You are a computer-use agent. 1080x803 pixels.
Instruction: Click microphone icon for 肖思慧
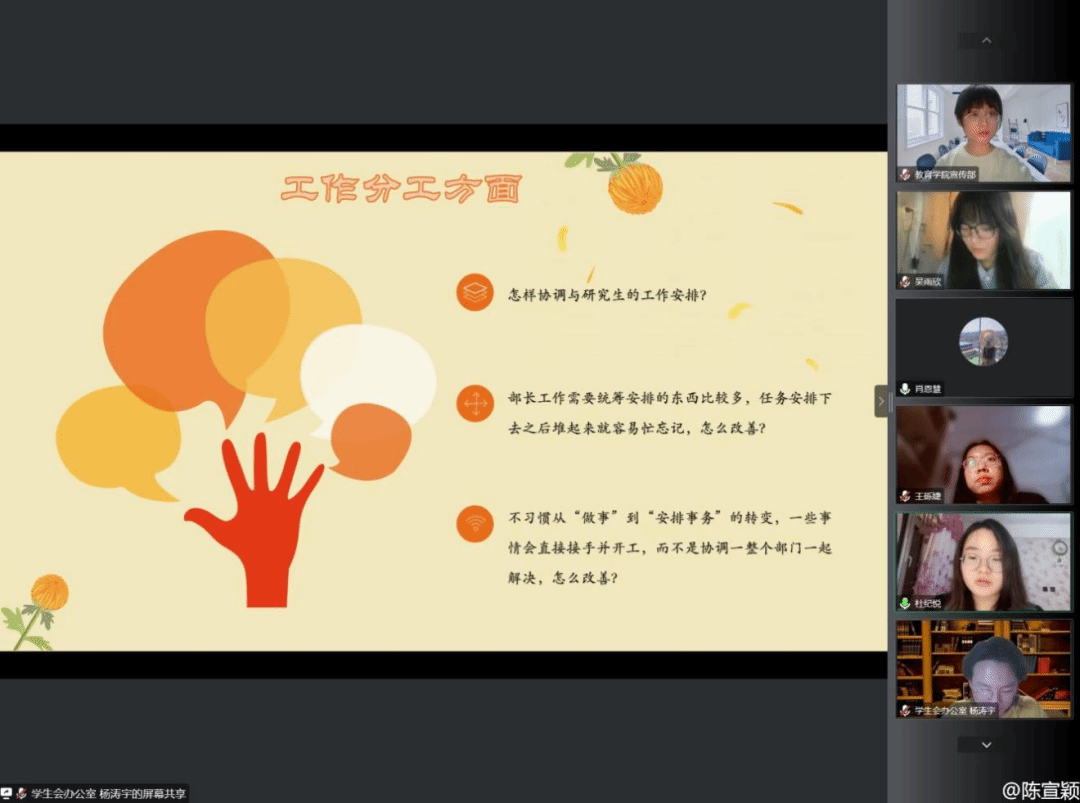coord(905,389)
